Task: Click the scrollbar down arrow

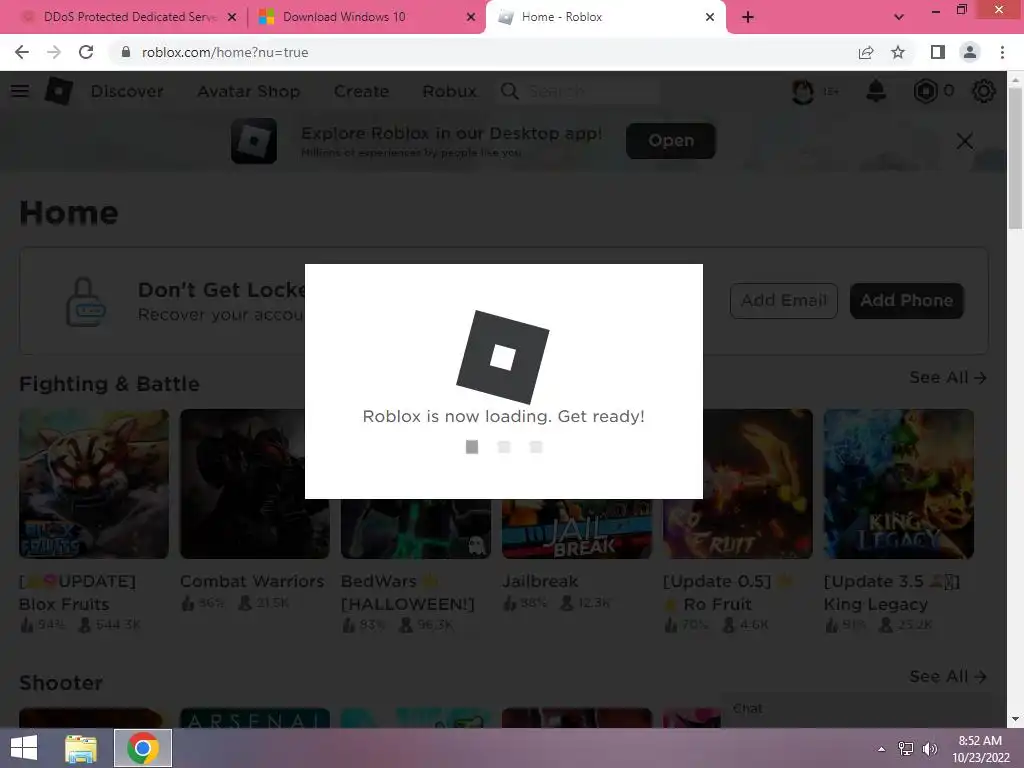Action: [1015, 720]
